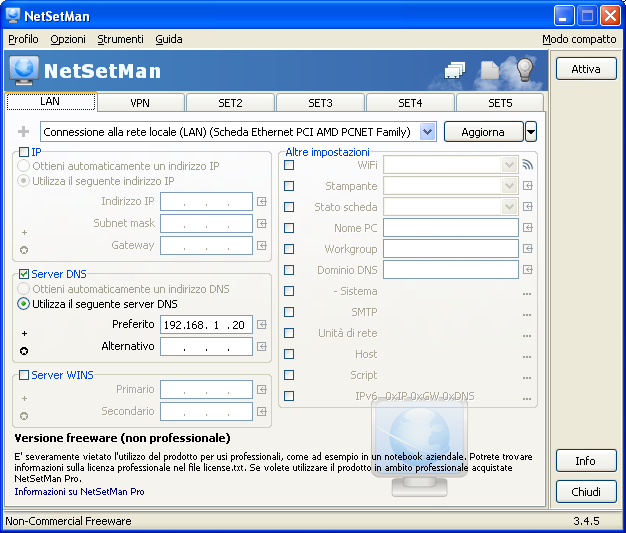Click the Workgroup text field

click(451, 249)
